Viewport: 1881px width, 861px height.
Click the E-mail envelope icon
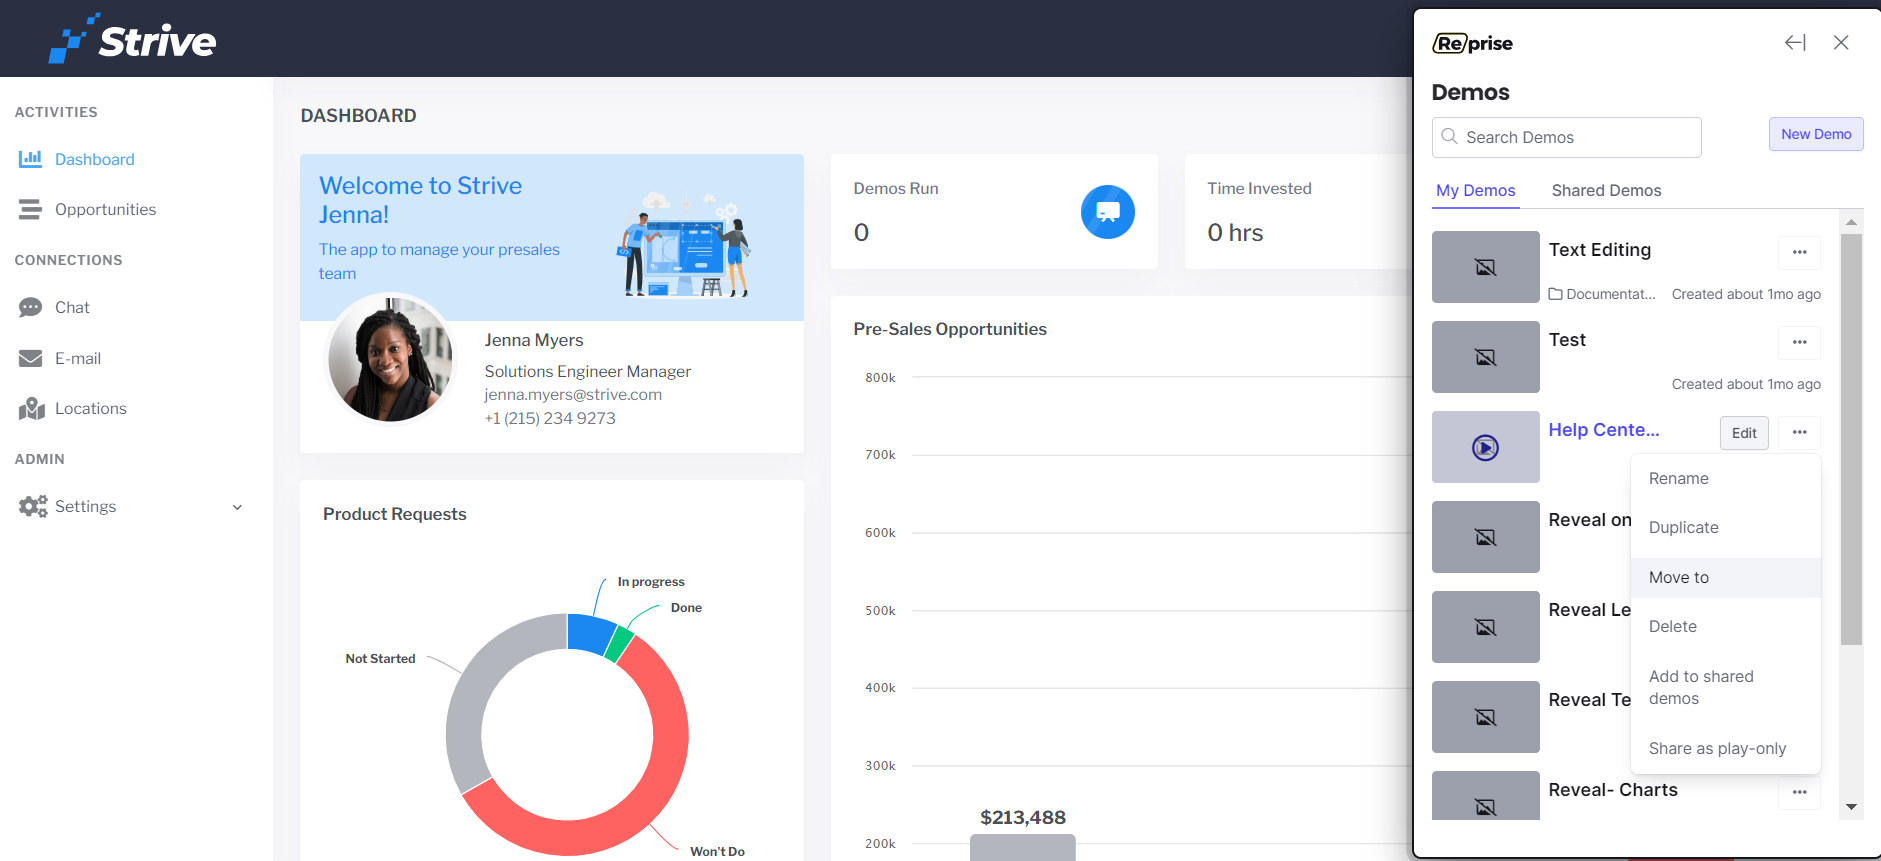tap(30, 358)
